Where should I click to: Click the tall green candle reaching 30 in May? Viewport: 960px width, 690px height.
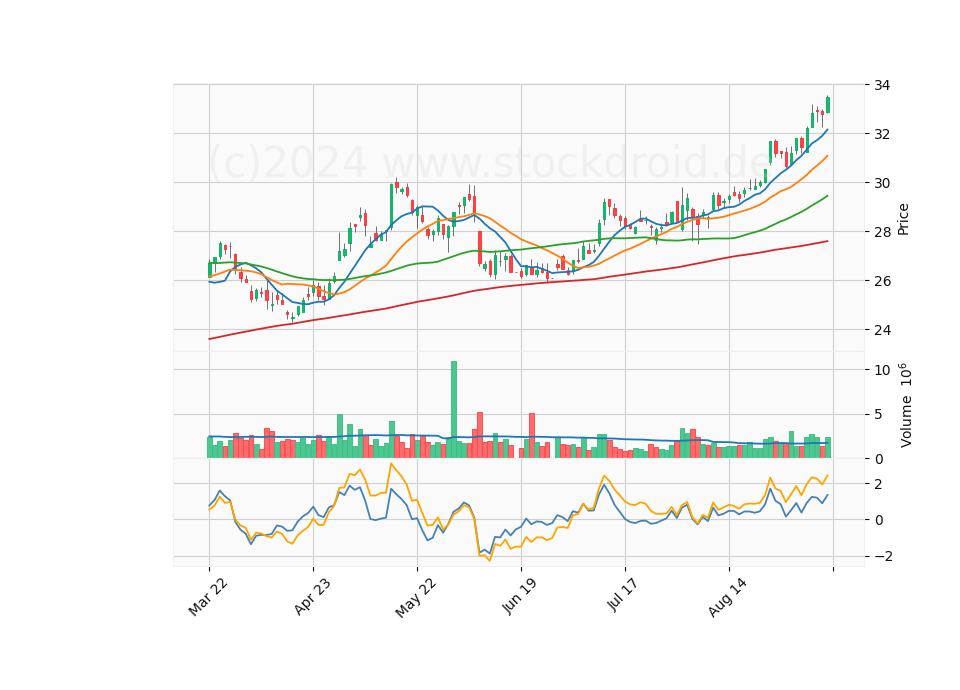pos(391,205)
